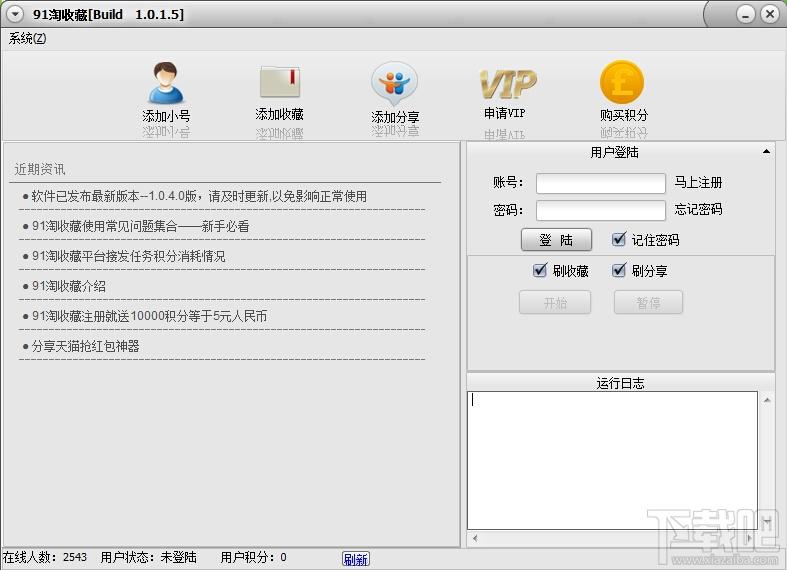Click the 刷新 link in status bar
The width and height of the screenshot is (787, 570).
pyautogui.click(x=356, y=559)
